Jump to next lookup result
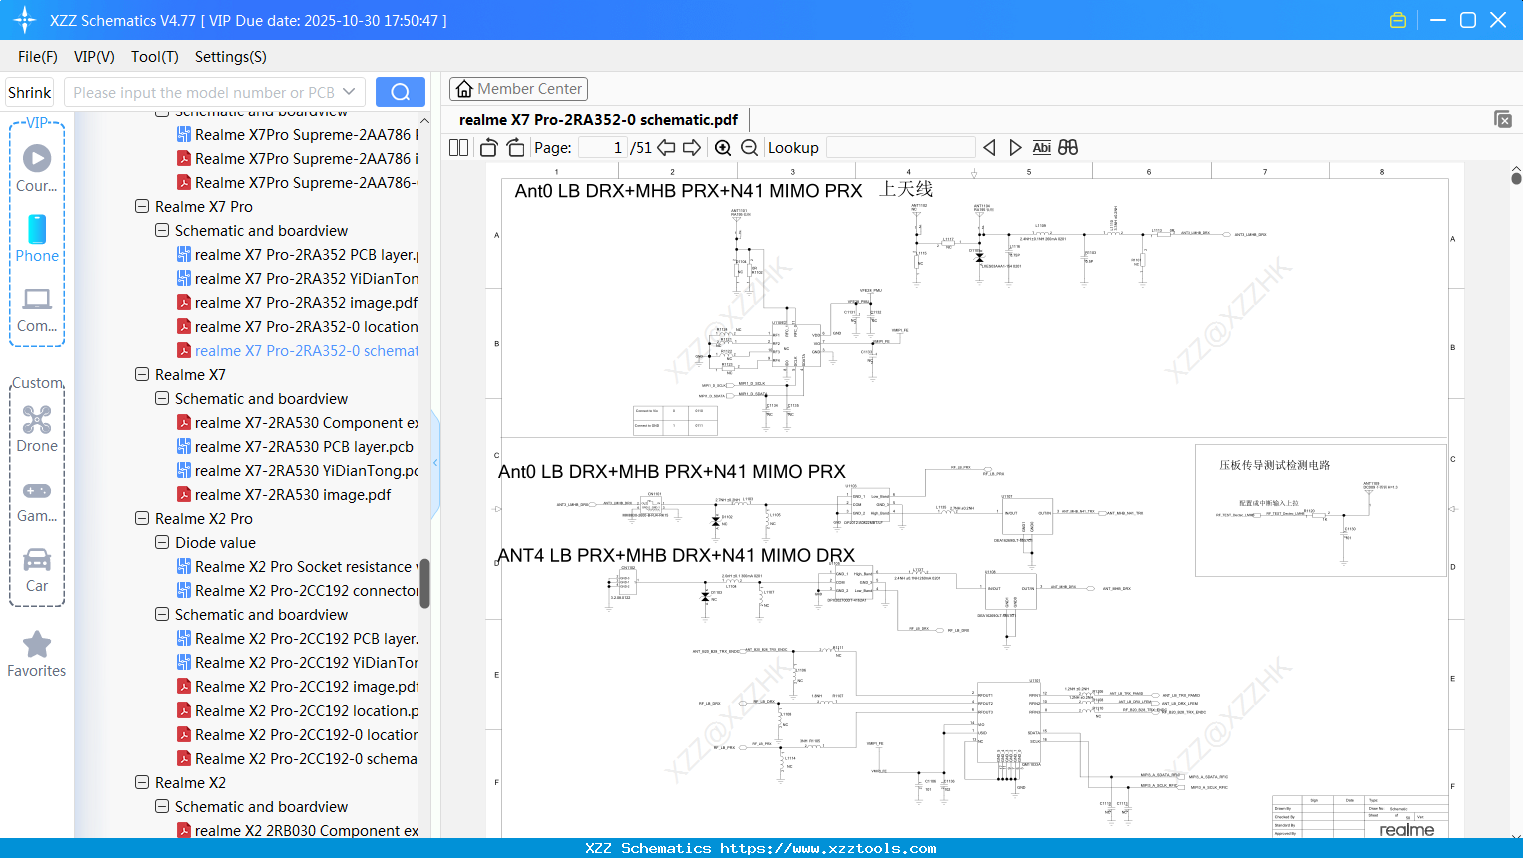Screen dimensions: 1523x858 (1015, 148)
